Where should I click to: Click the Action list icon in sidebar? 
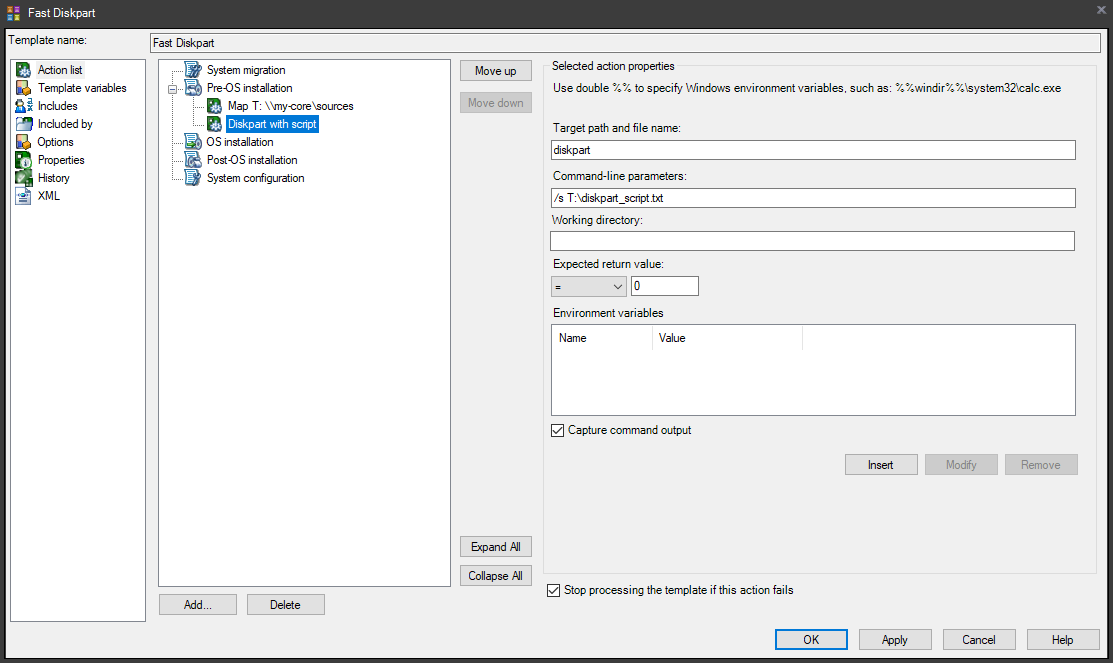point(23,70)
